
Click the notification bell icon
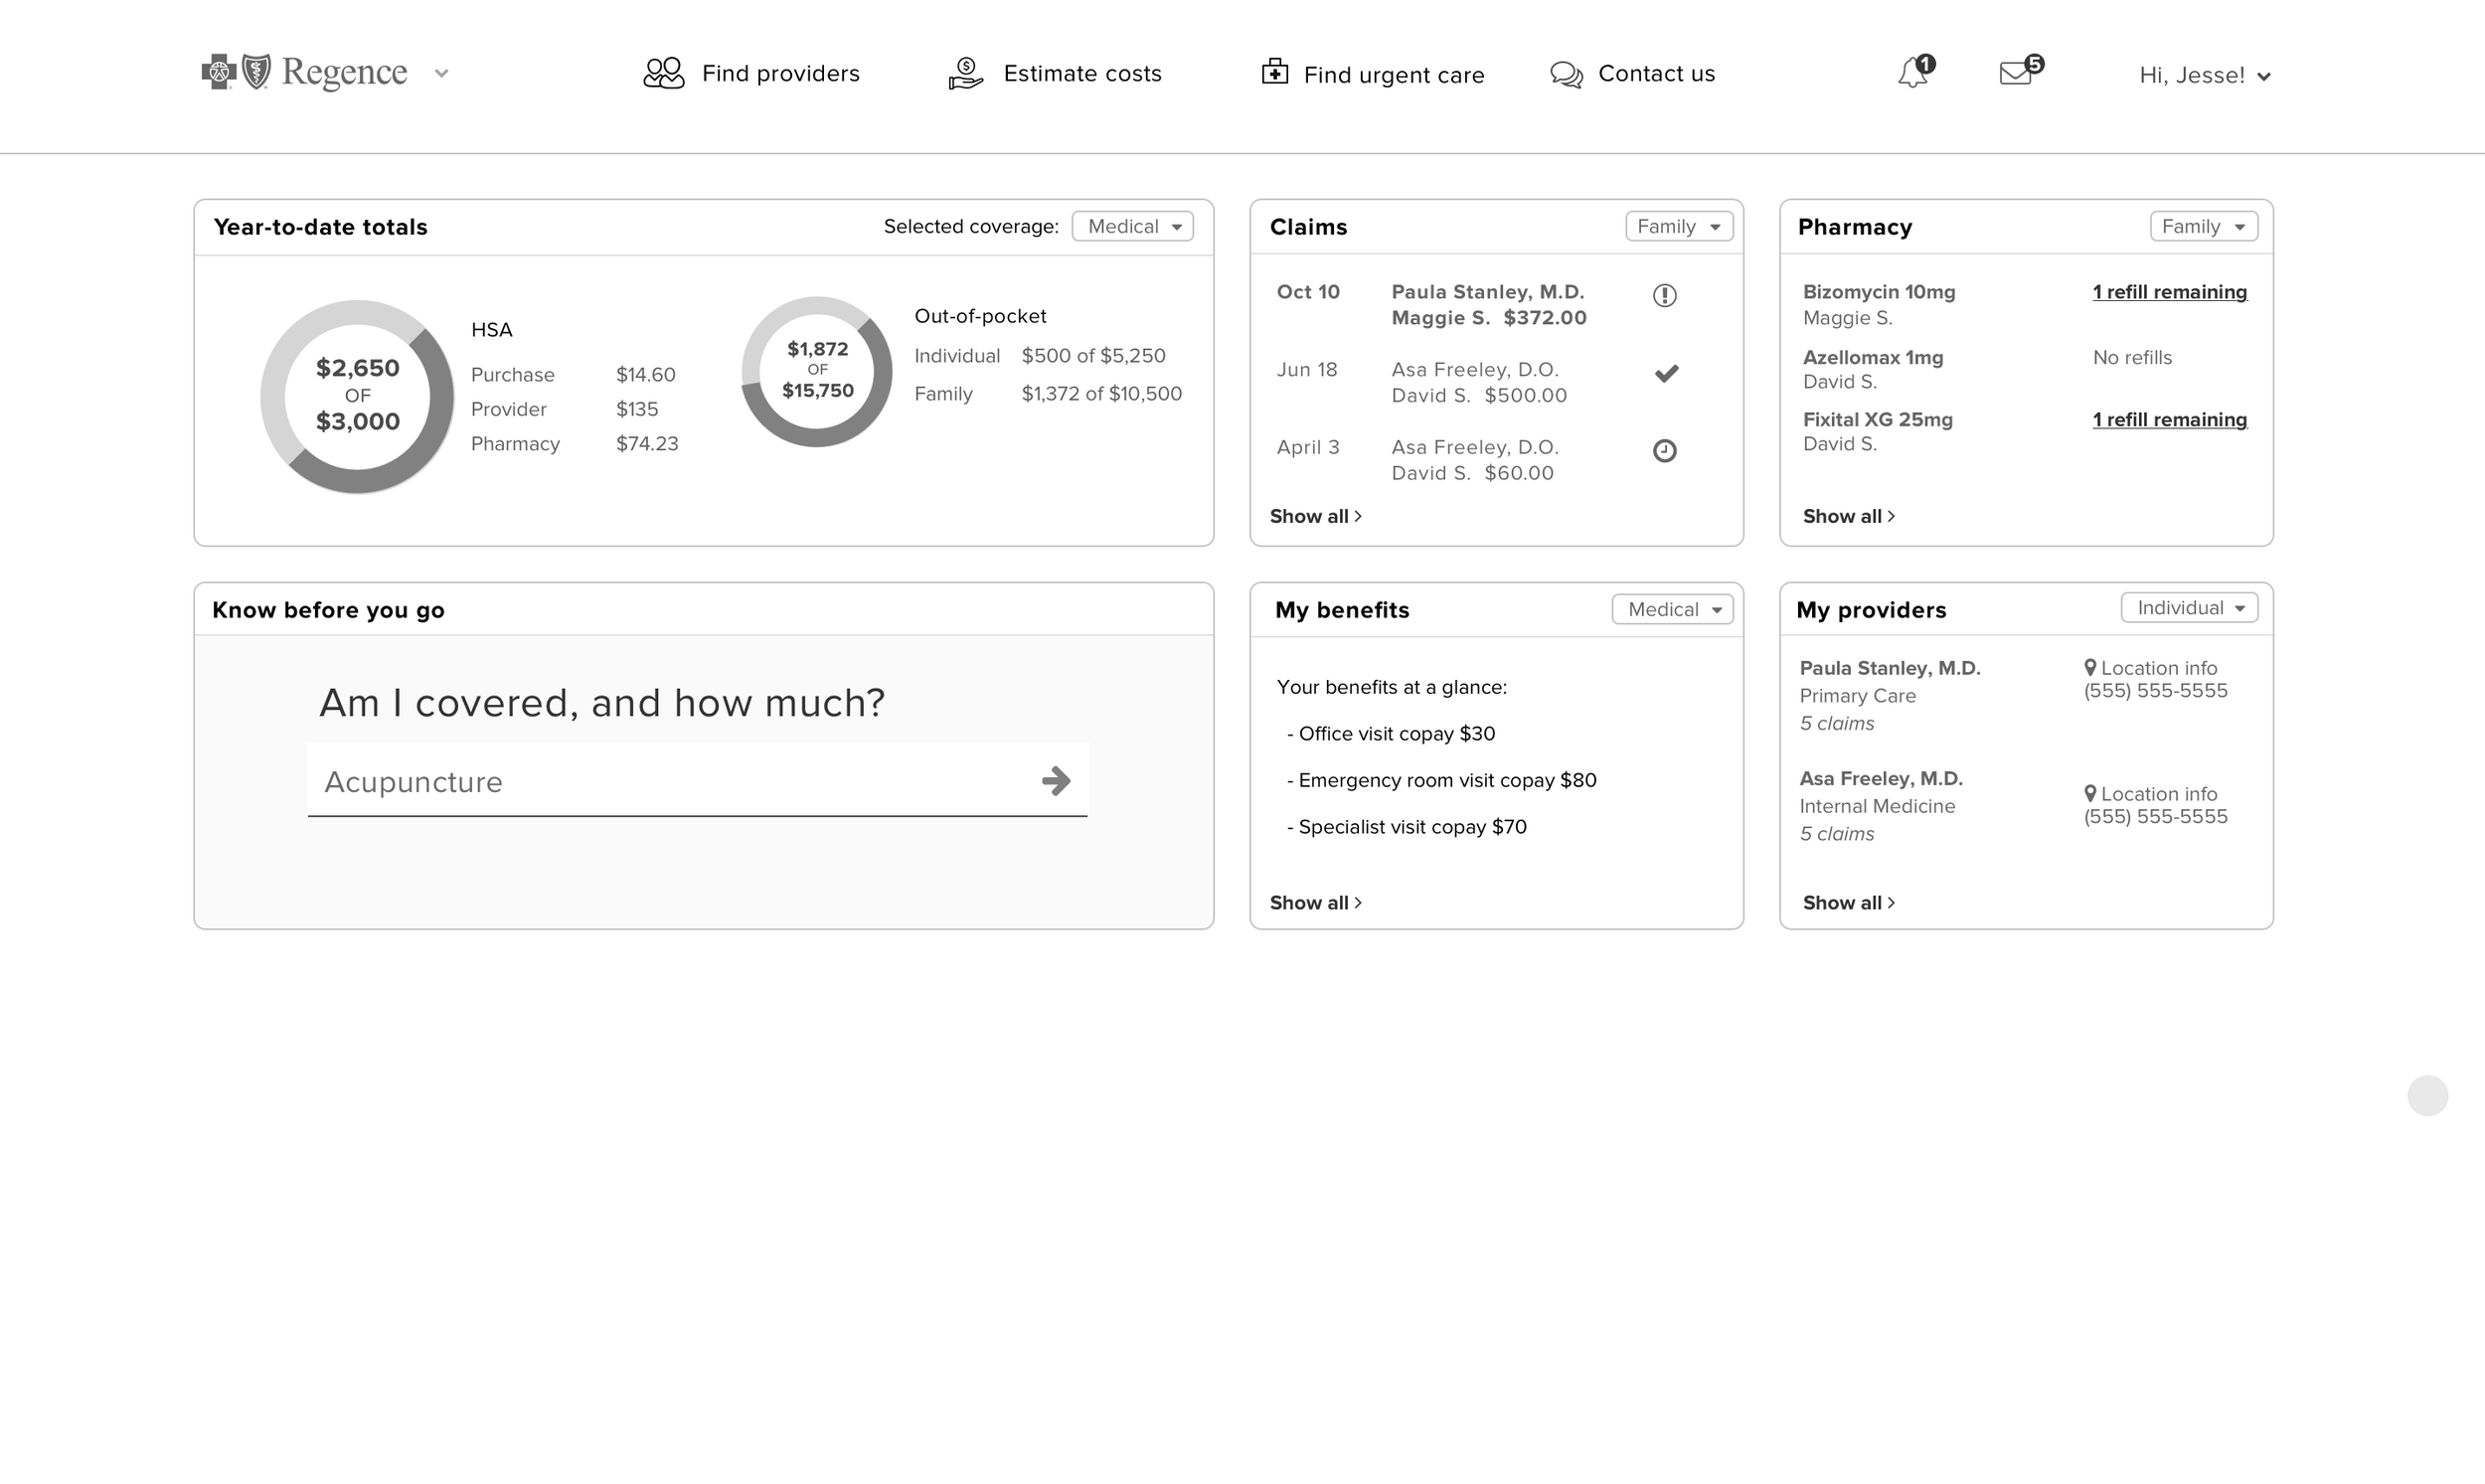(x=1912, y=74)
